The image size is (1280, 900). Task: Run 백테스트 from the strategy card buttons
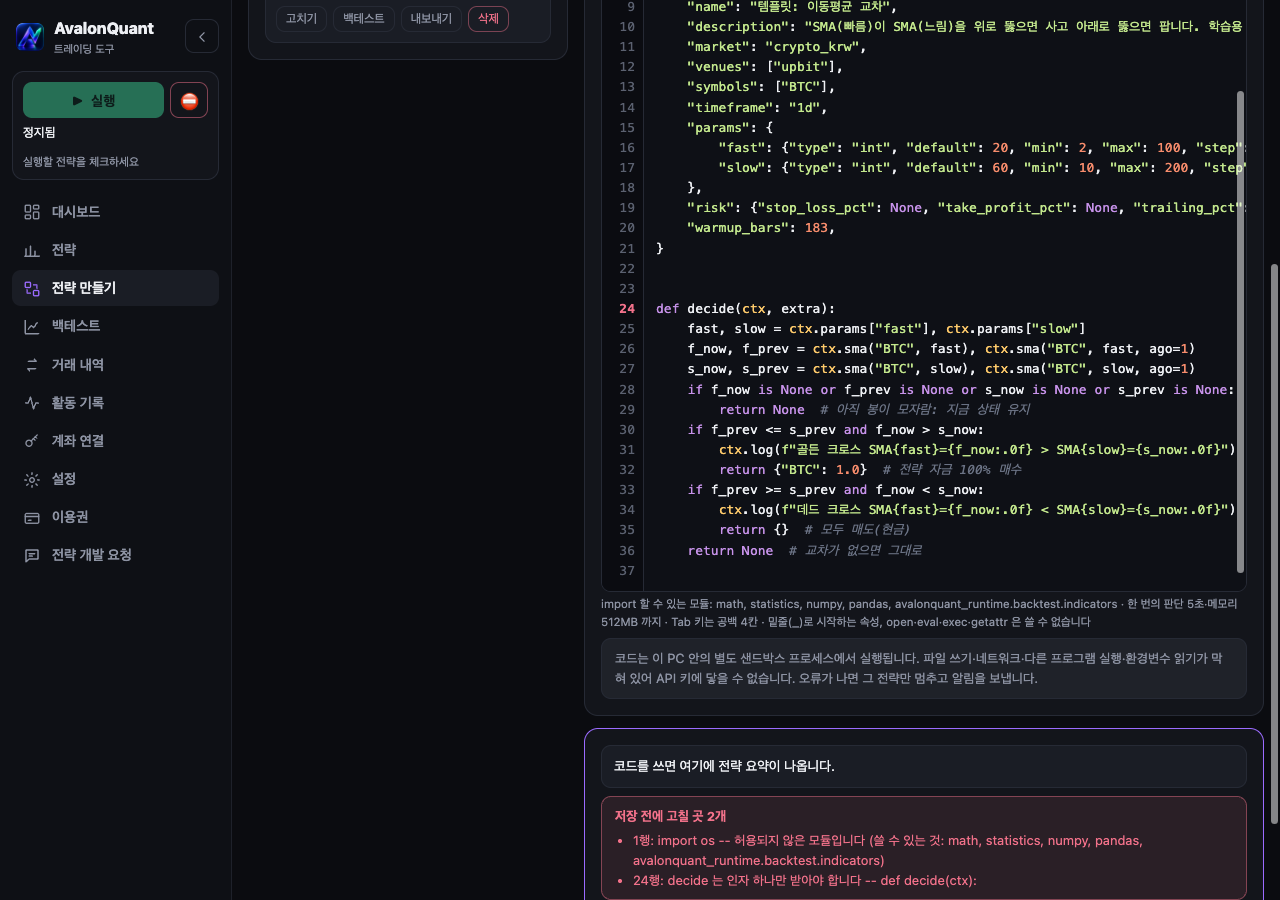[364, 19]
